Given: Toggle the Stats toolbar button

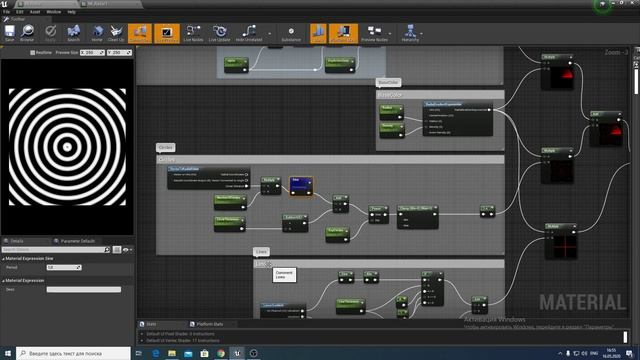Looking at the screenshot, I should (318, 33).
